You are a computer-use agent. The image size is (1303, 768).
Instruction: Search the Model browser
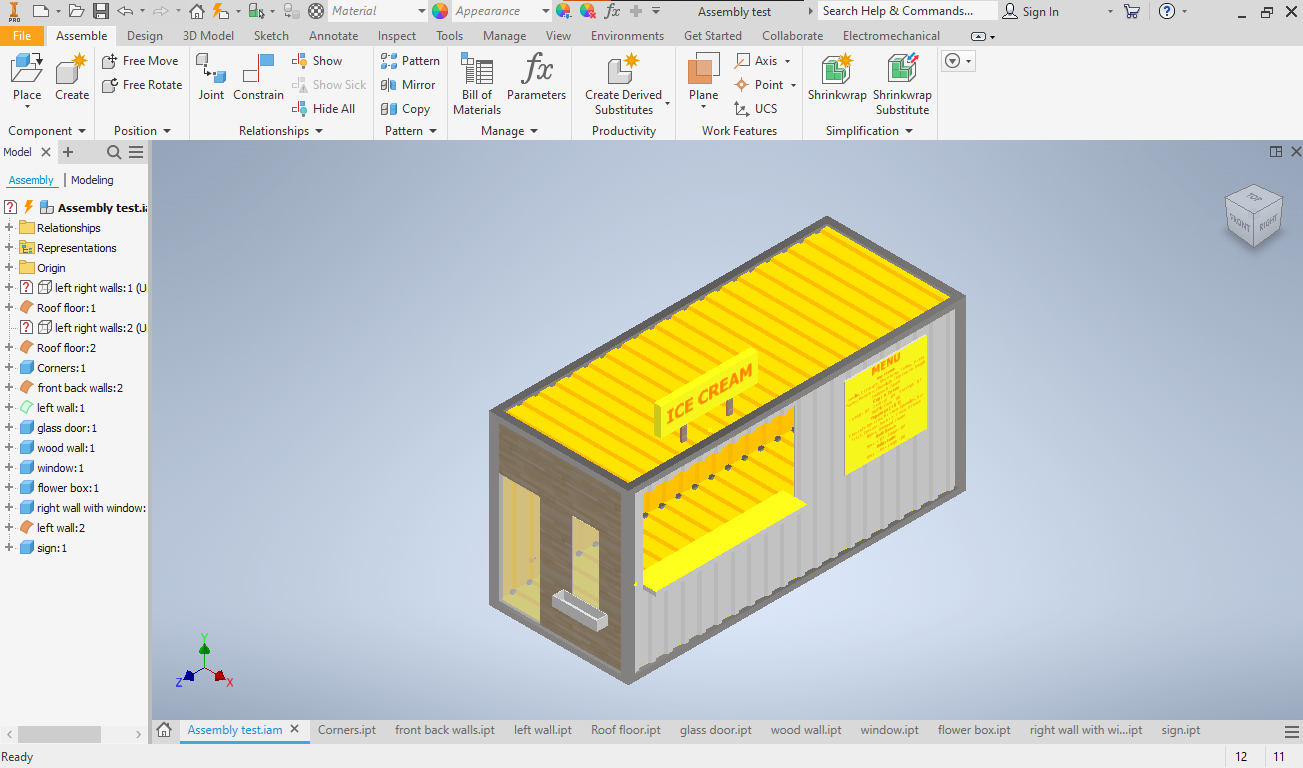(114, 152)
